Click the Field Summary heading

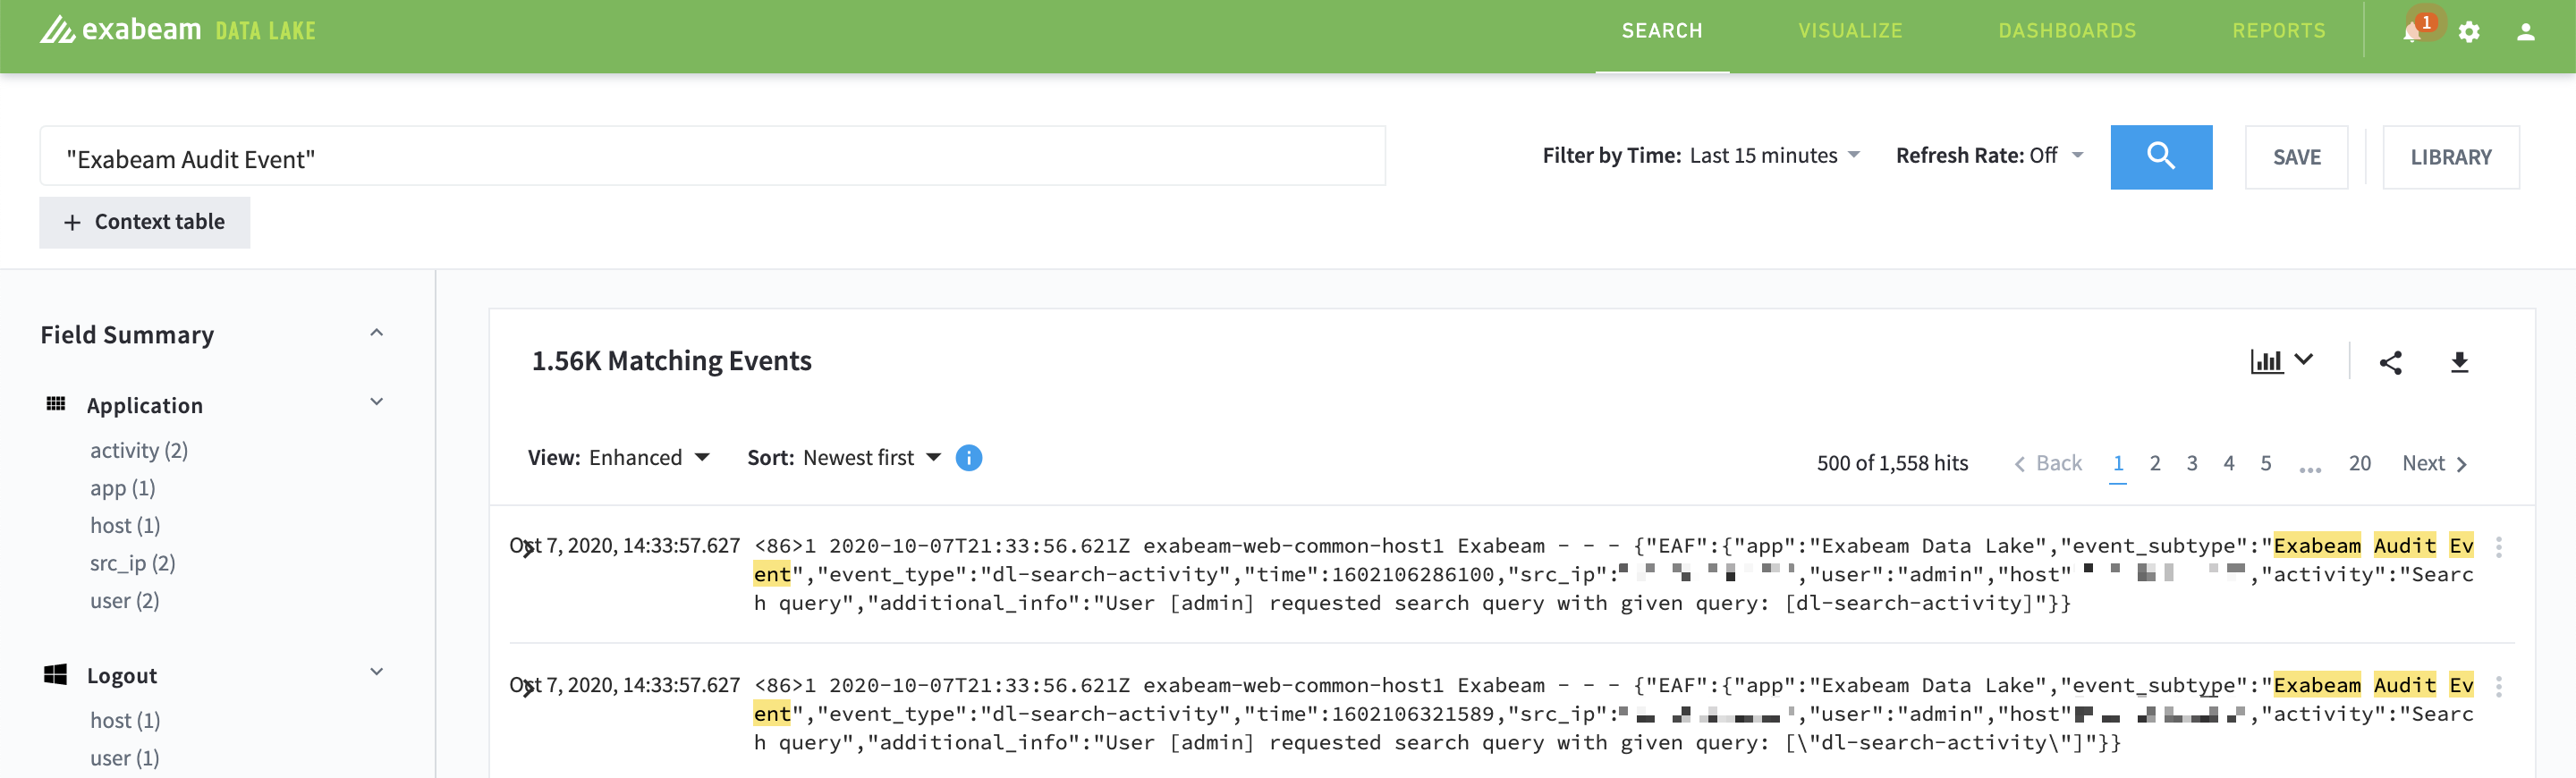[127, 335]
